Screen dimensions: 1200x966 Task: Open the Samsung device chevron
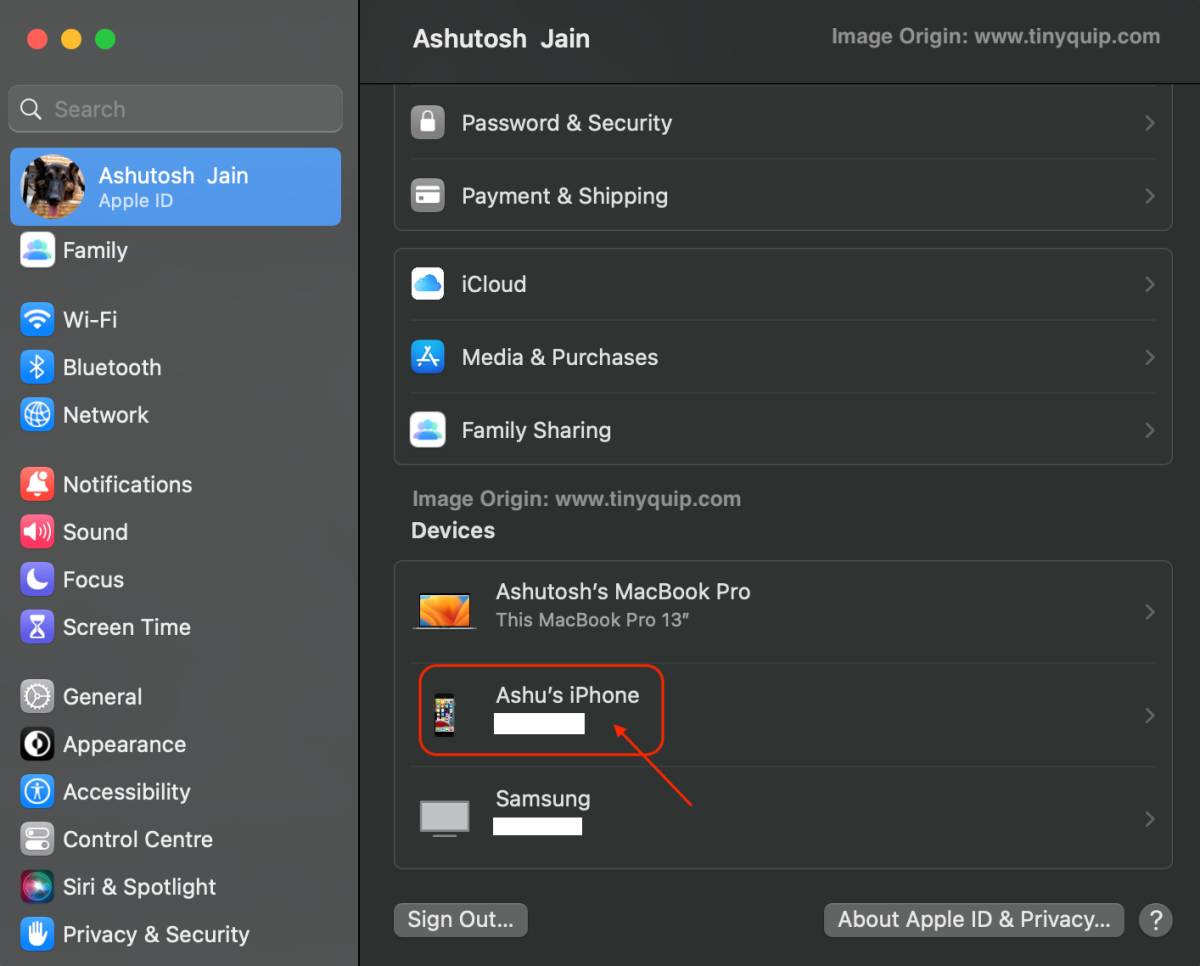(x=1149, y=819)
